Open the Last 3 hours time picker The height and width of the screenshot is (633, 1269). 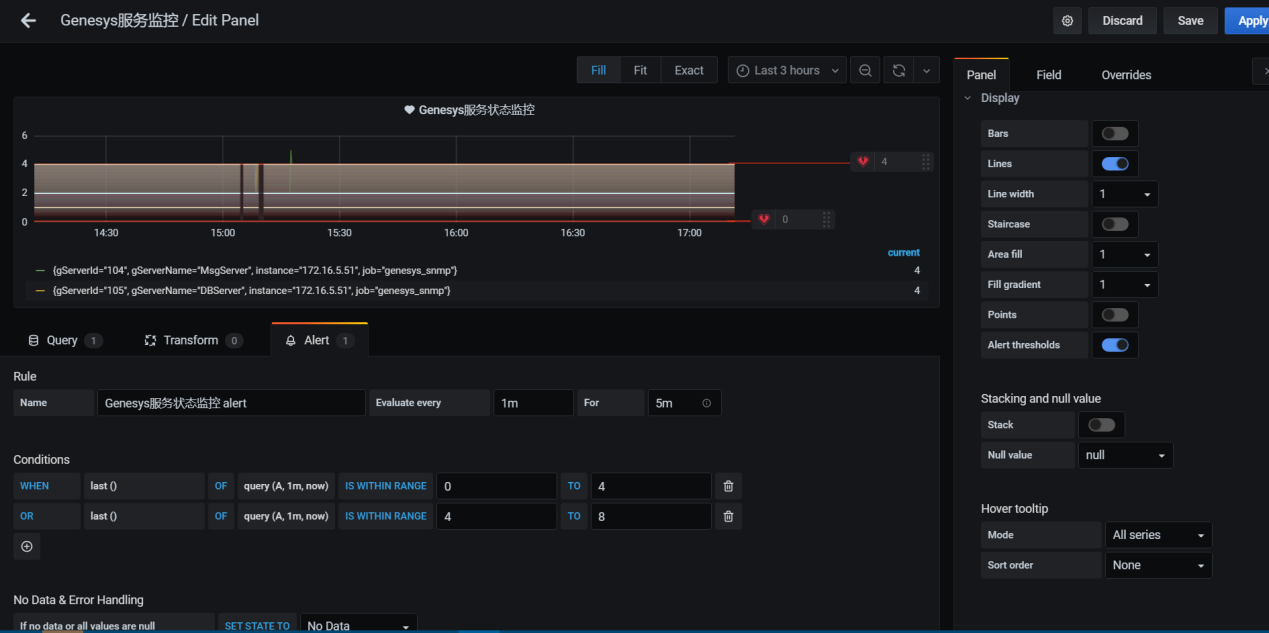[788, 70]
